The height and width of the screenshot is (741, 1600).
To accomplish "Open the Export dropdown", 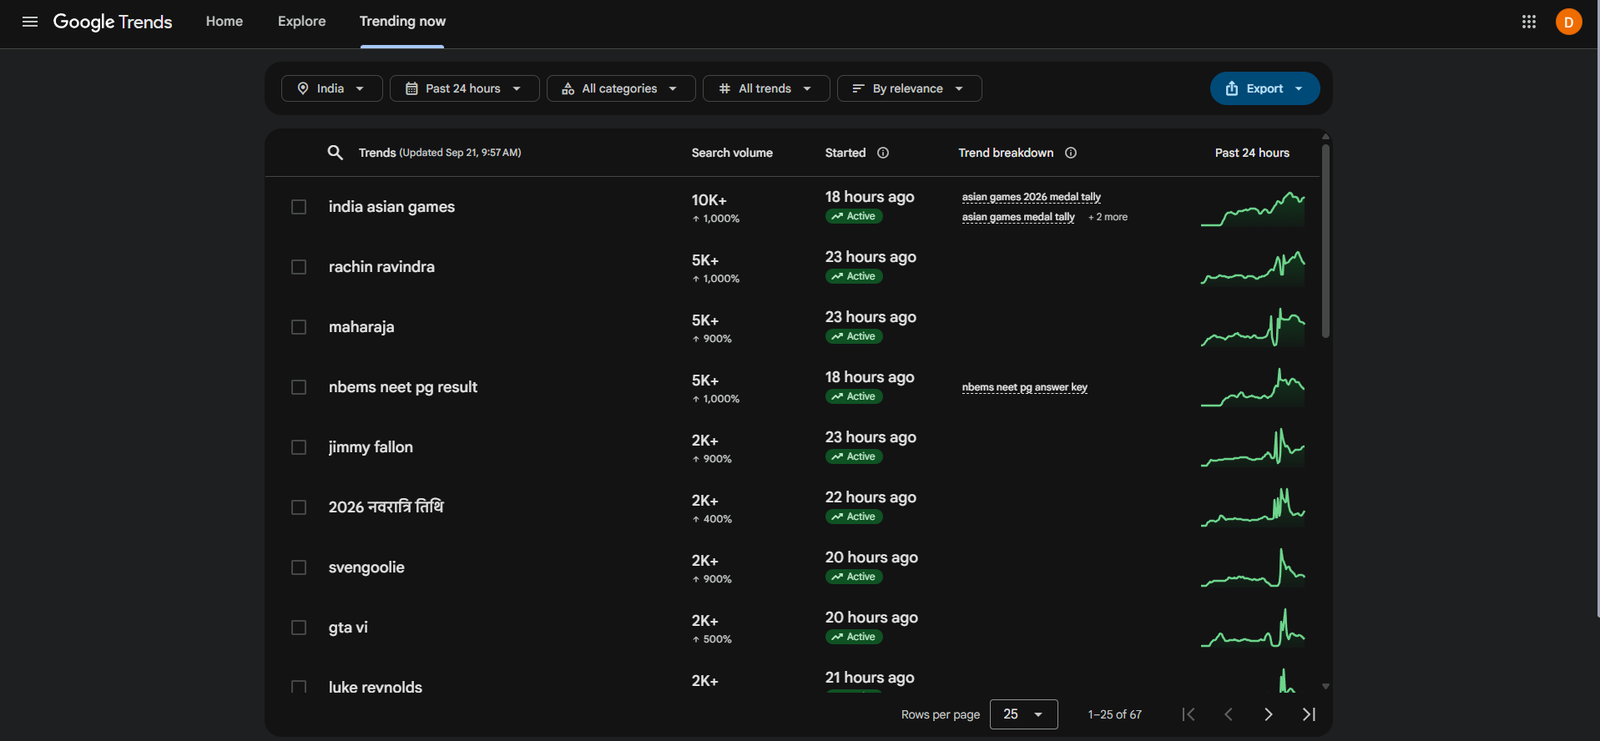I will pos(1265,89).
